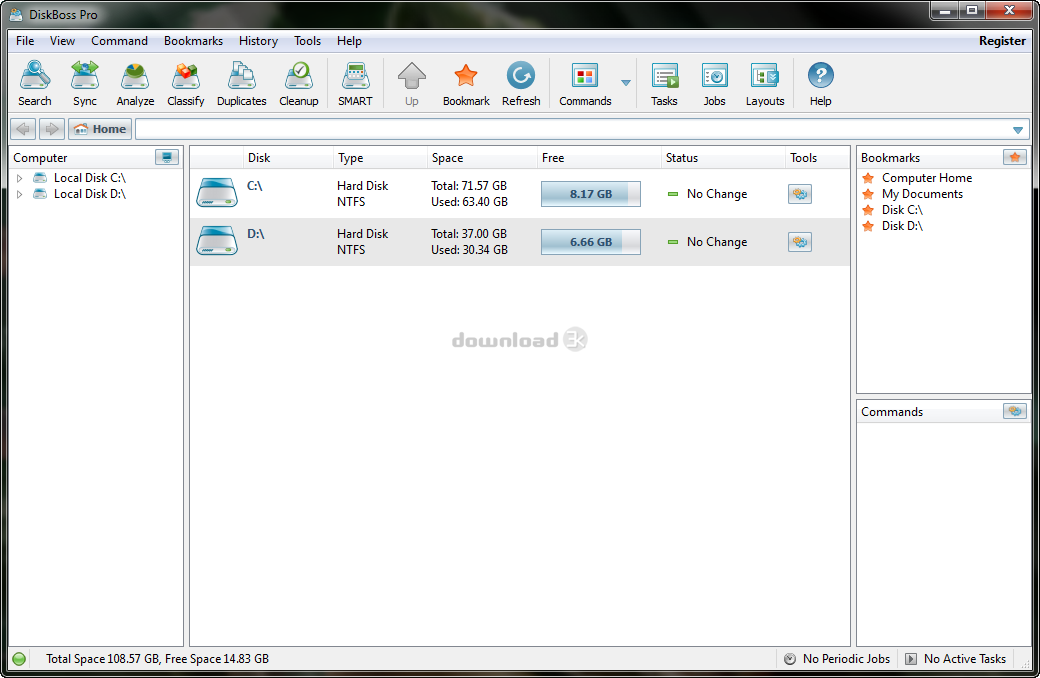Go to Home location button
Viewport: 1040px width, 678px height.
(100, 129)
